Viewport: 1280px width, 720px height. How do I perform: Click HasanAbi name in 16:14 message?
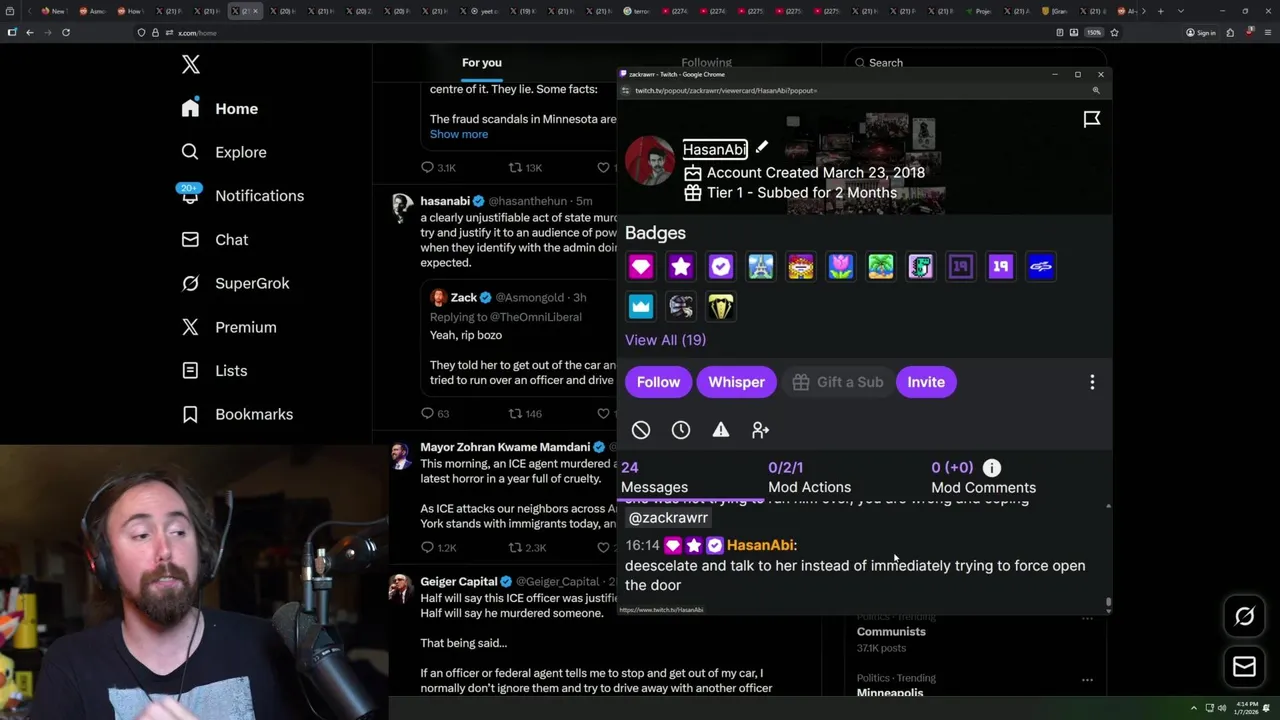click(759, 546)
